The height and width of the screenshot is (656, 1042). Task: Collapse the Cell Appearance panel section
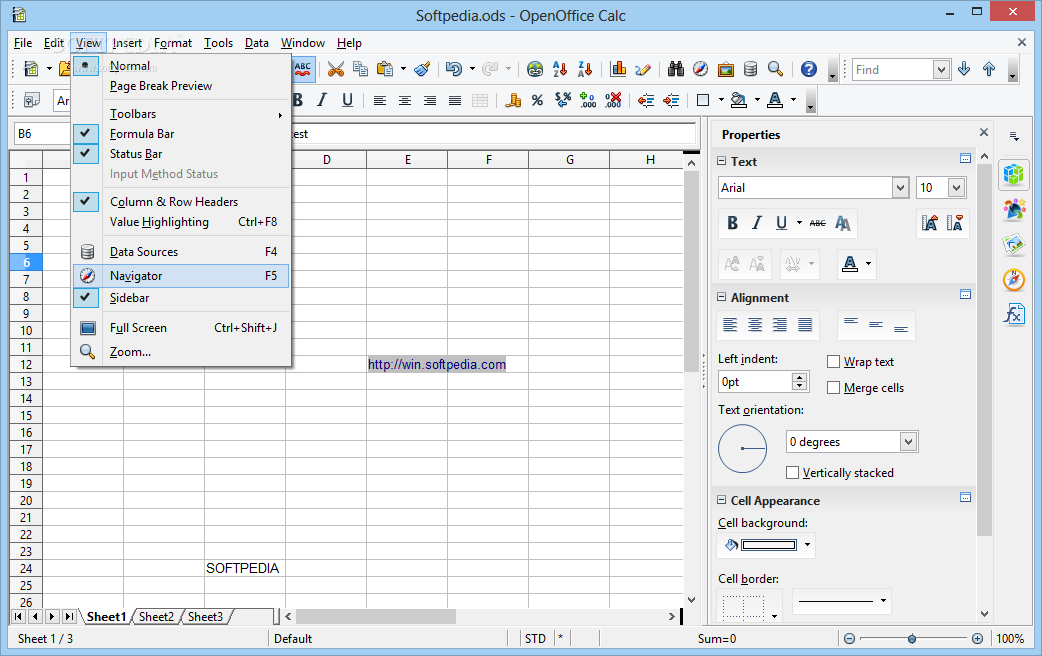click(x=722, y=500)
